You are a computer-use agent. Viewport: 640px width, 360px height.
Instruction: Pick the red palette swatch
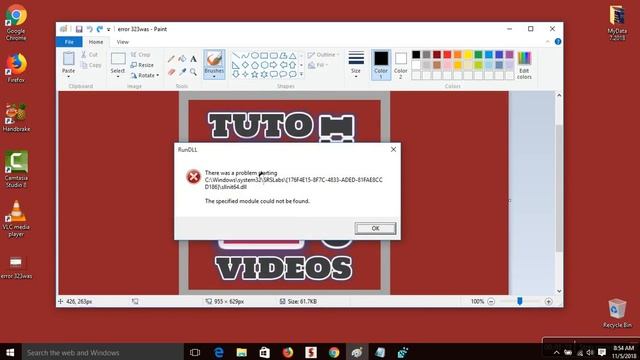[x=447, y=54]
